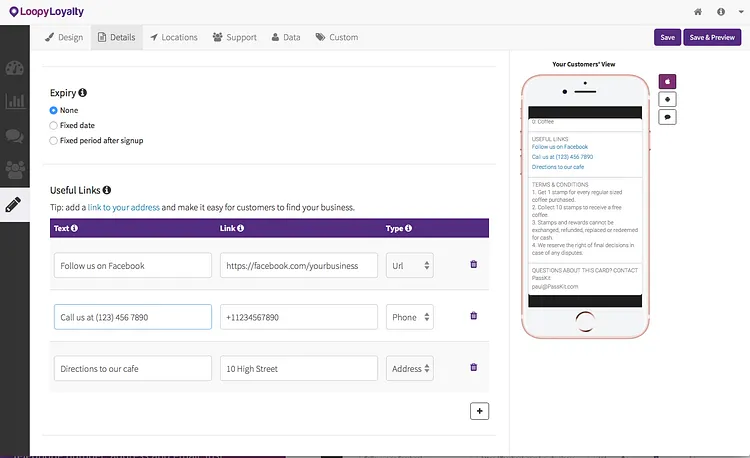Image resolution: width=750 pixels, height=458 pixels.
Task: Click the LoopyLoyalty logo
Action: point(46,11)
